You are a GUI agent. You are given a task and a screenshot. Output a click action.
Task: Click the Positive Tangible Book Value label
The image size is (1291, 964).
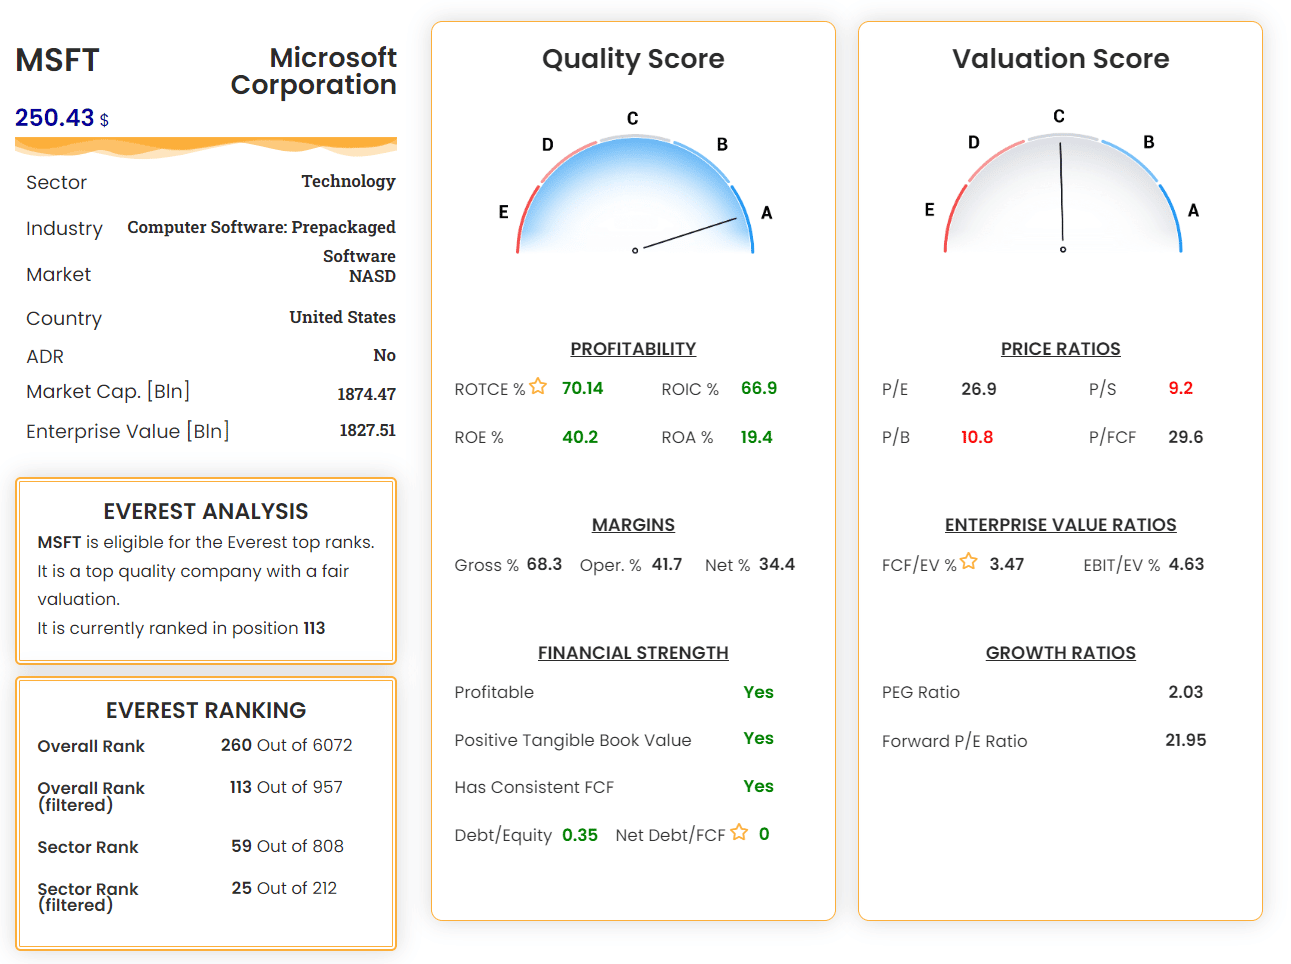(x=573, y=740)
